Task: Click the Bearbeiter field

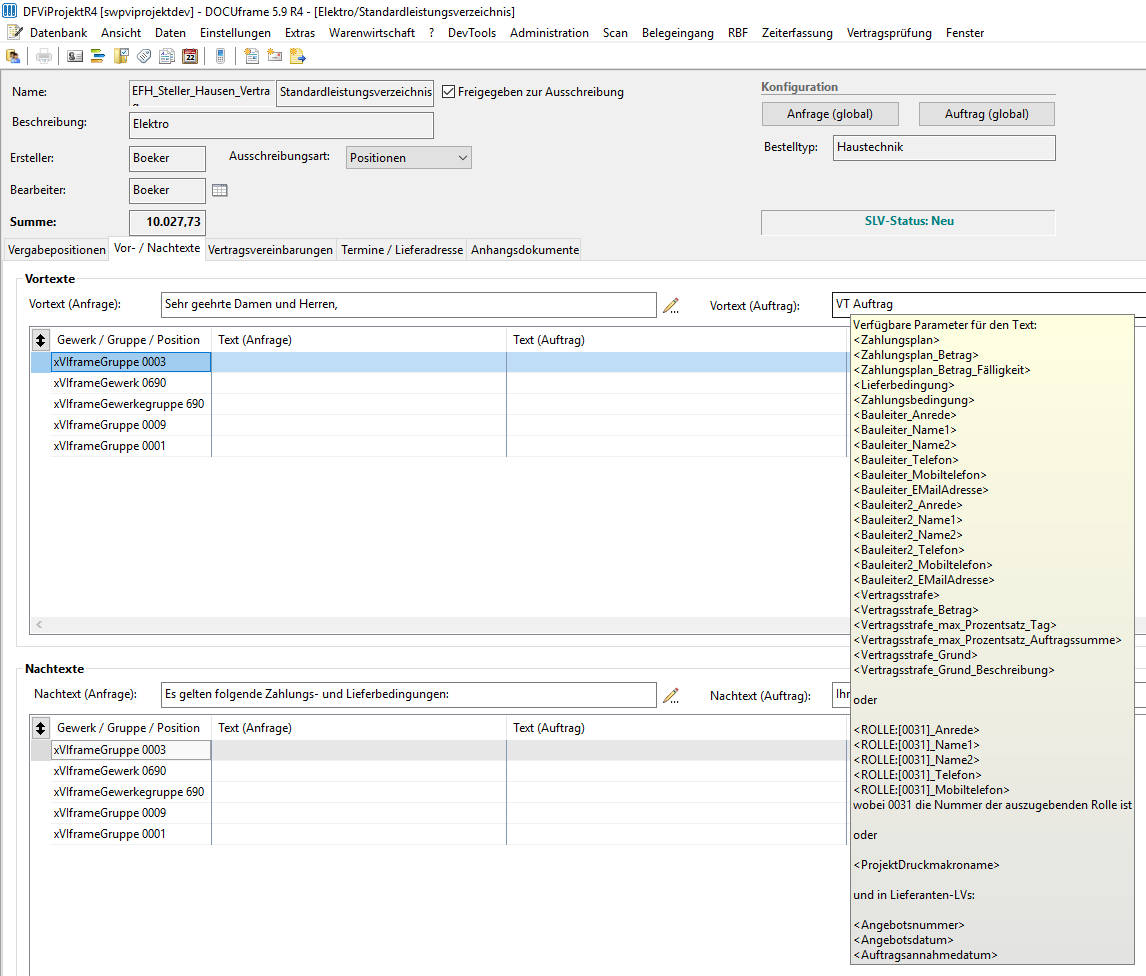Action: pos(167,191)
